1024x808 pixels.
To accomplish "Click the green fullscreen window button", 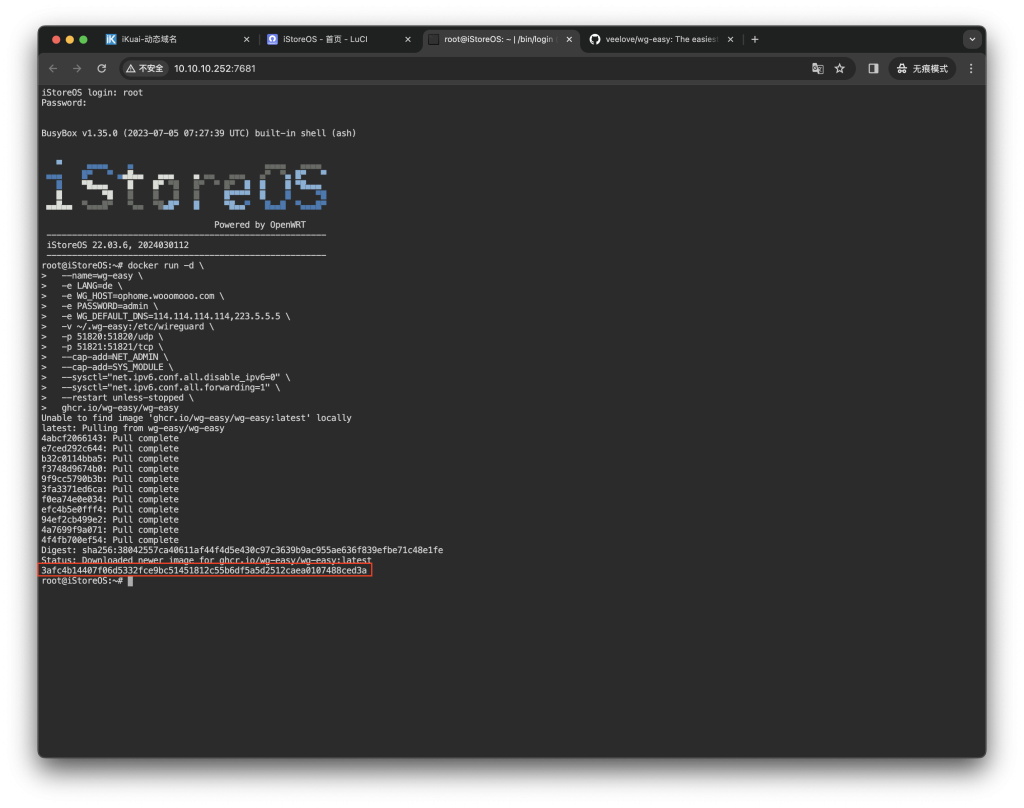I will point(84,40).
